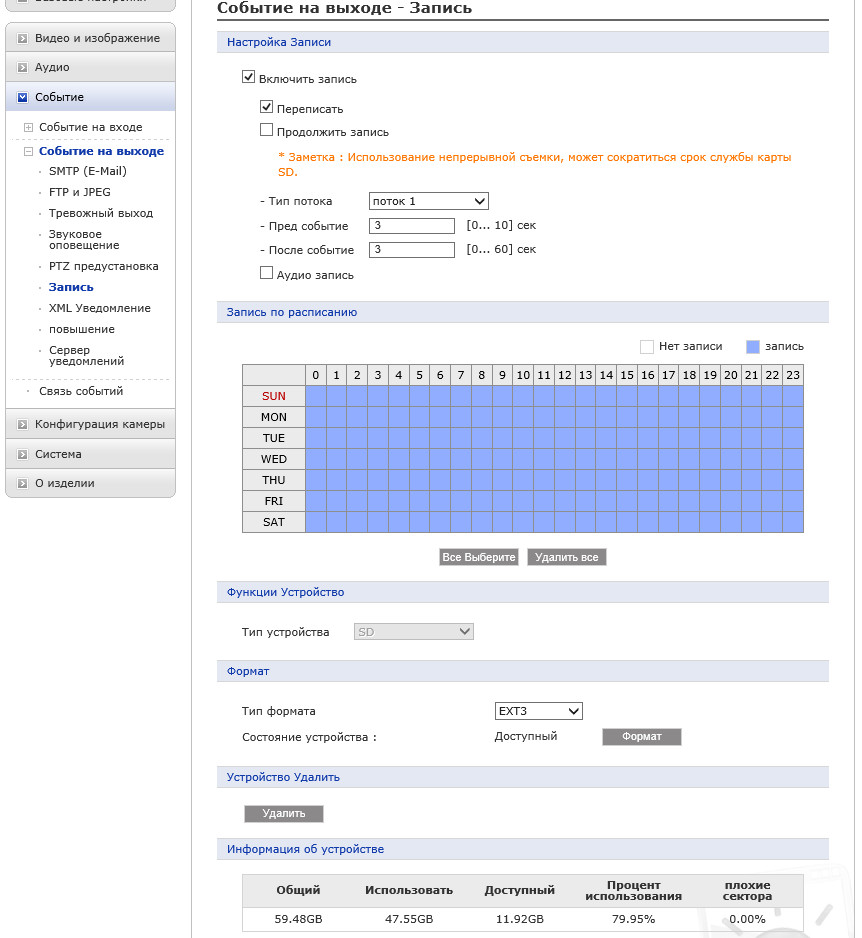This screenshot has height=938, width=862.
Task: Check the Продолжить запись checkbox
Action: click(x=266, y=130)
